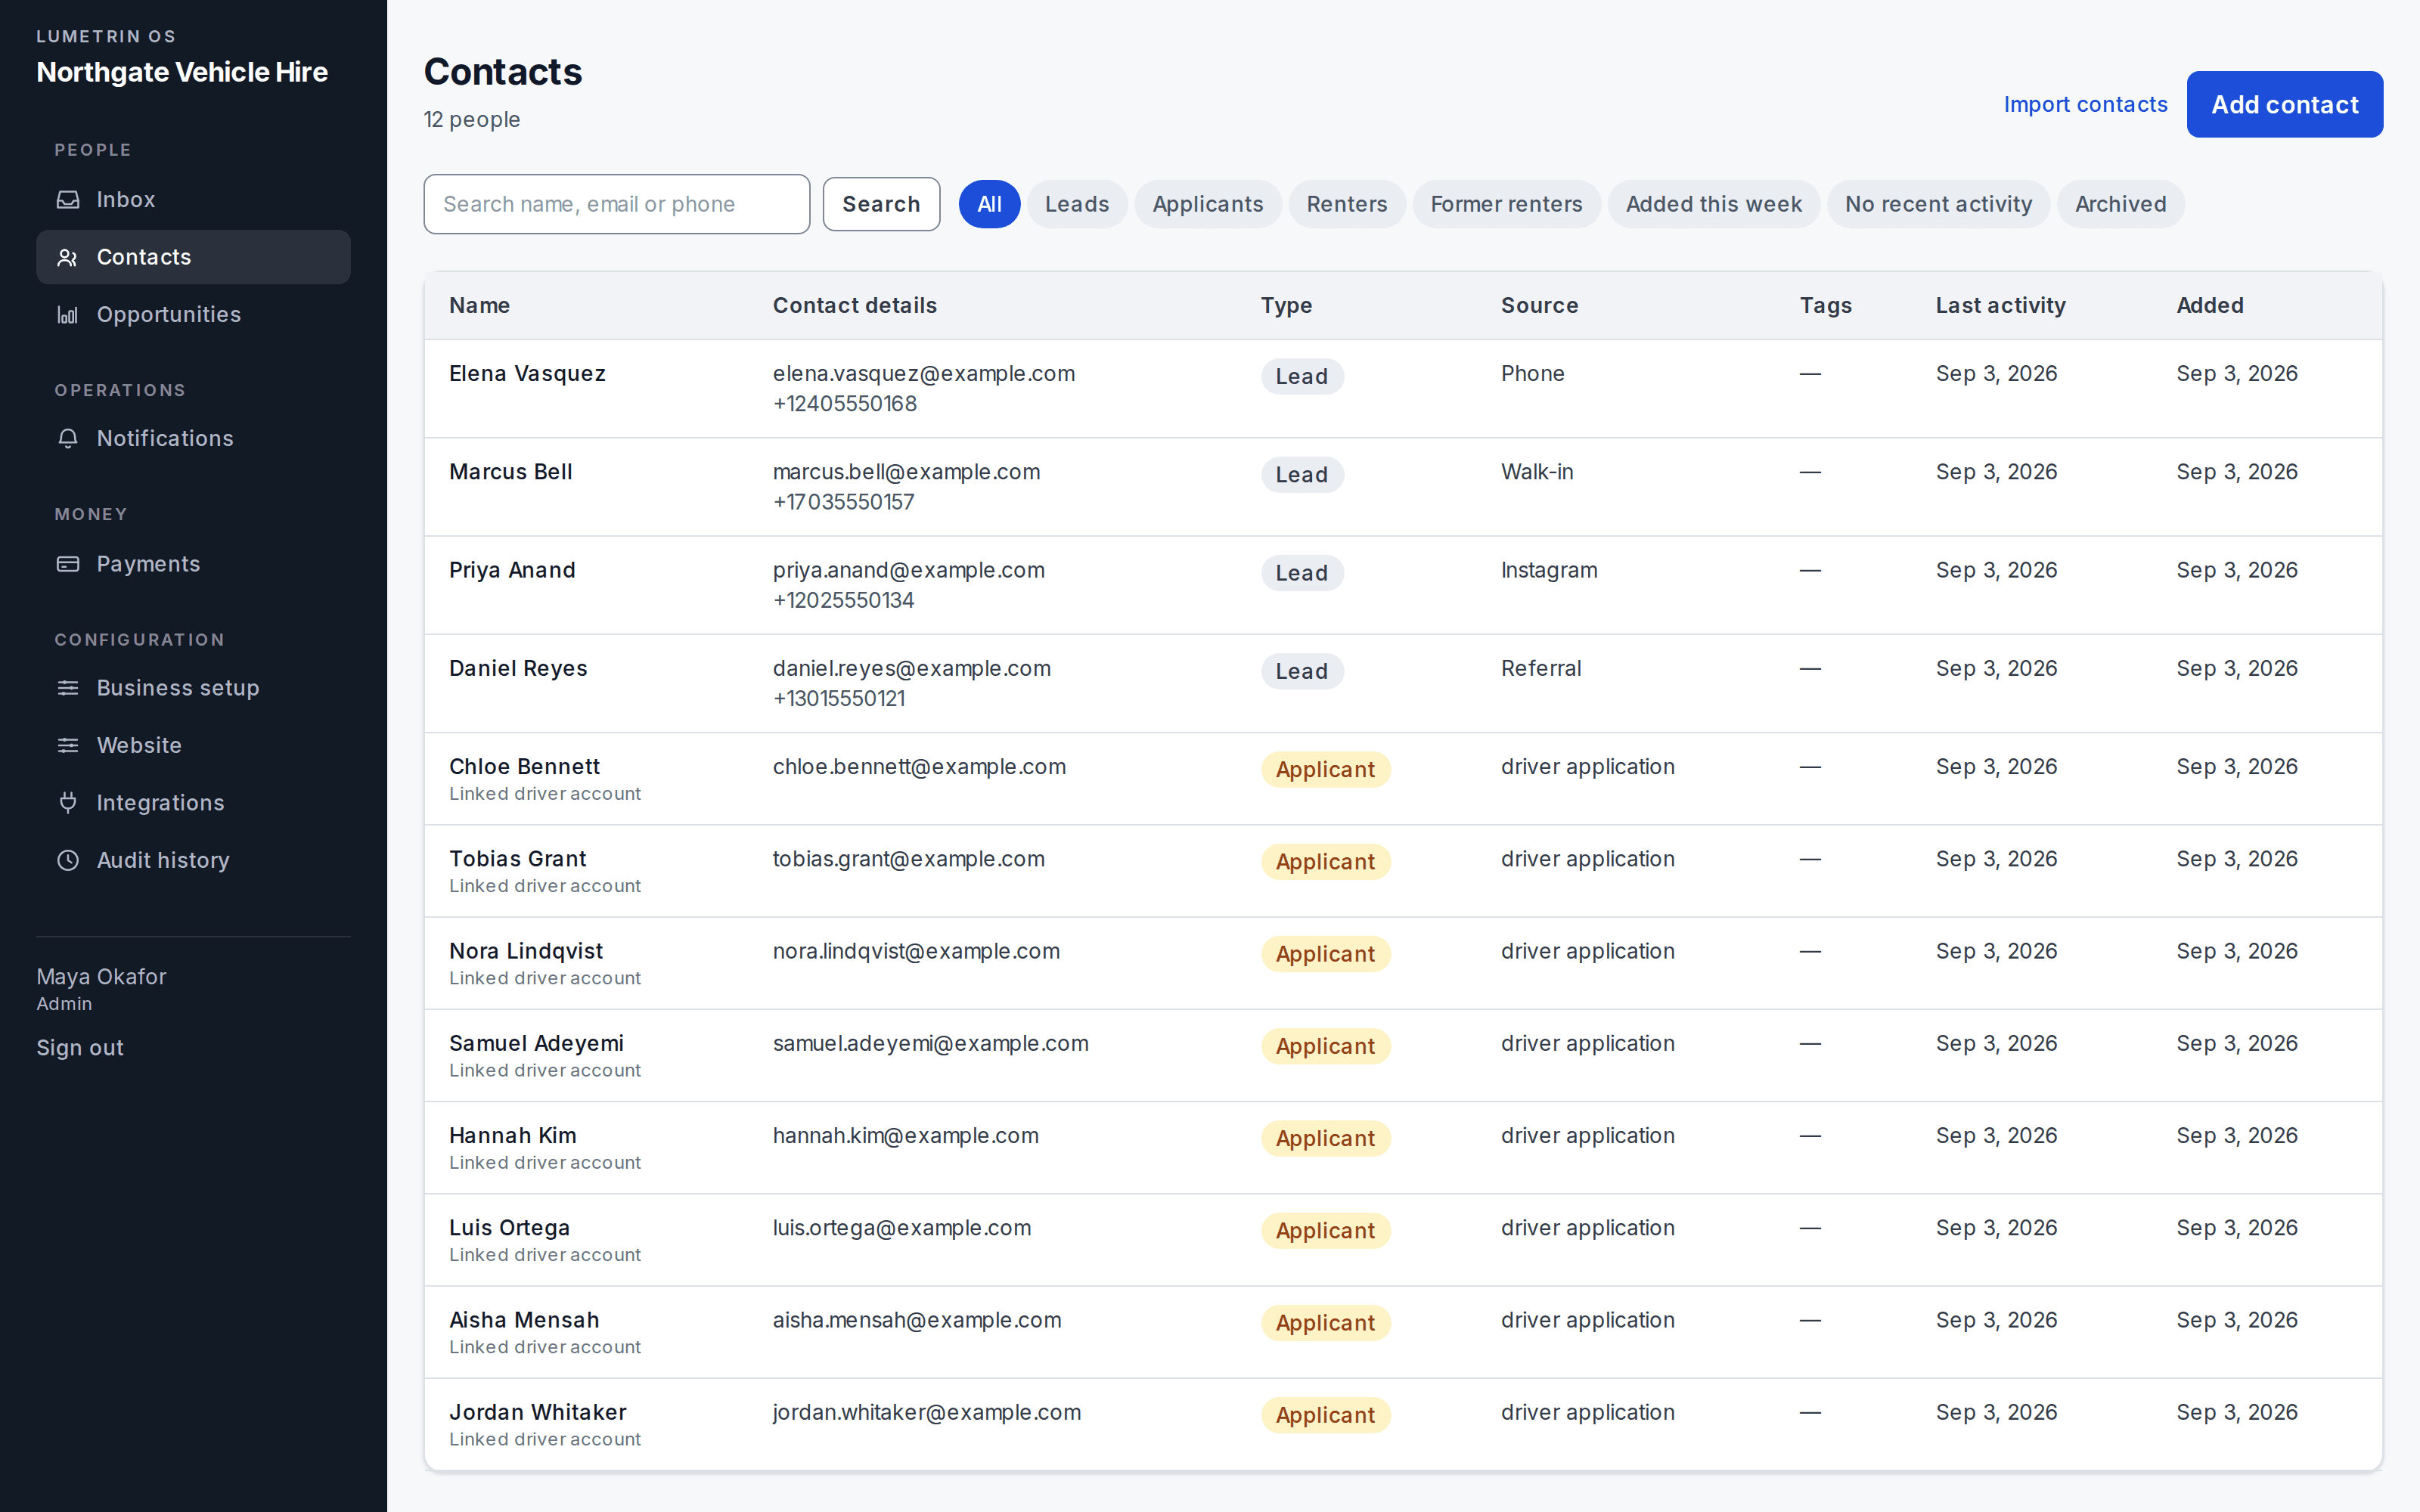Click the Add contact button

click(2284, 104)
